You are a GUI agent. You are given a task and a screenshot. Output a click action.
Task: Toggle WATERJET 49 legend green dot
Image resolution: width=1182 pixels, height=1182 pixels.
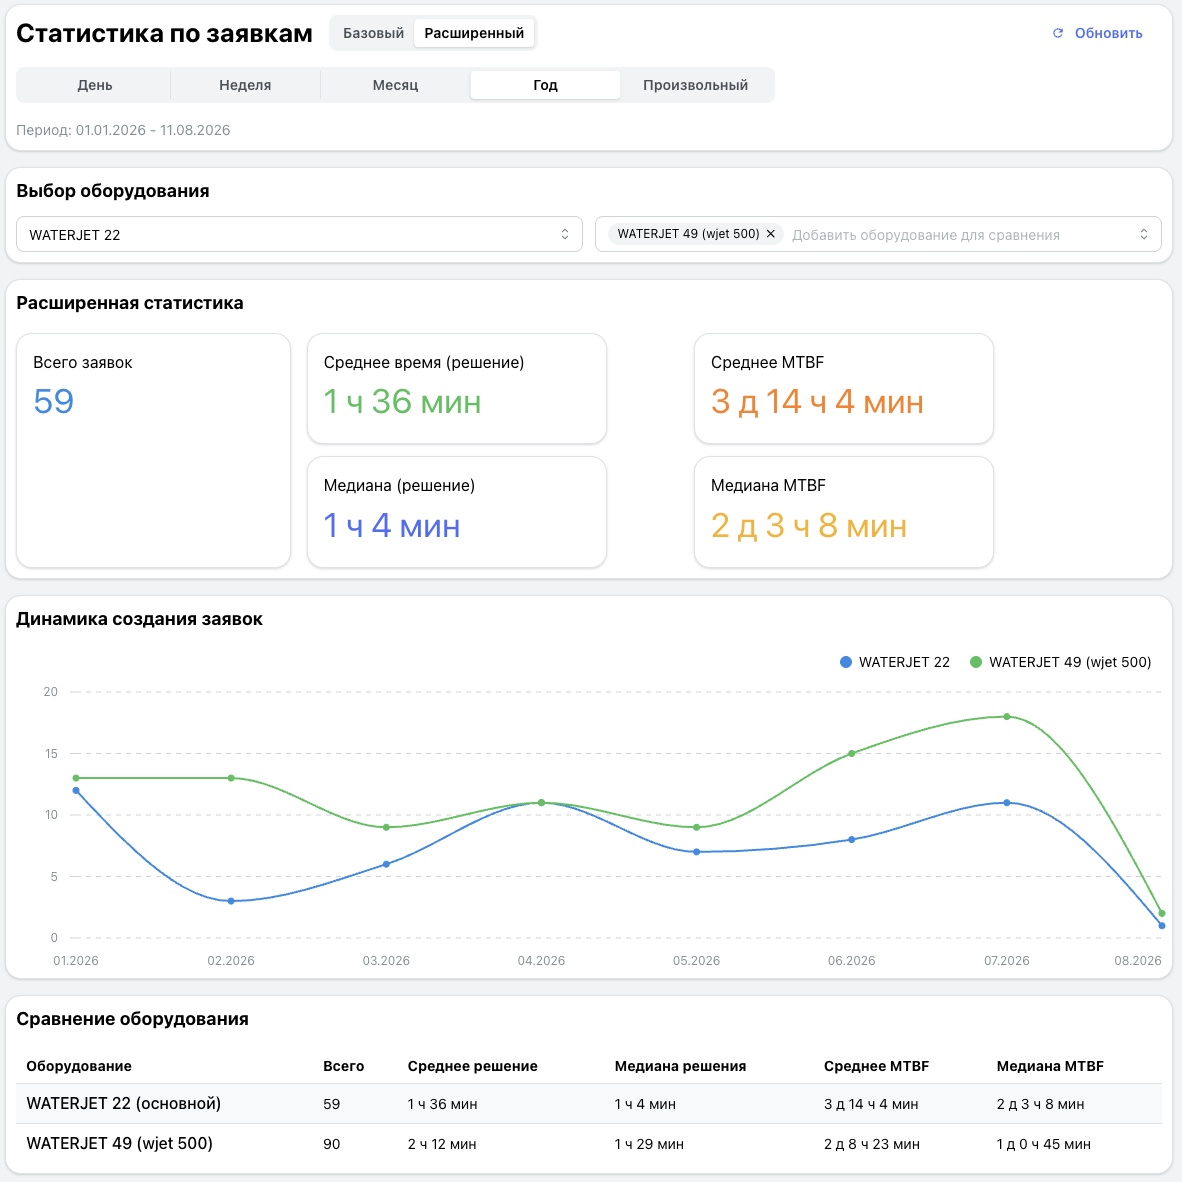(975, 662)
